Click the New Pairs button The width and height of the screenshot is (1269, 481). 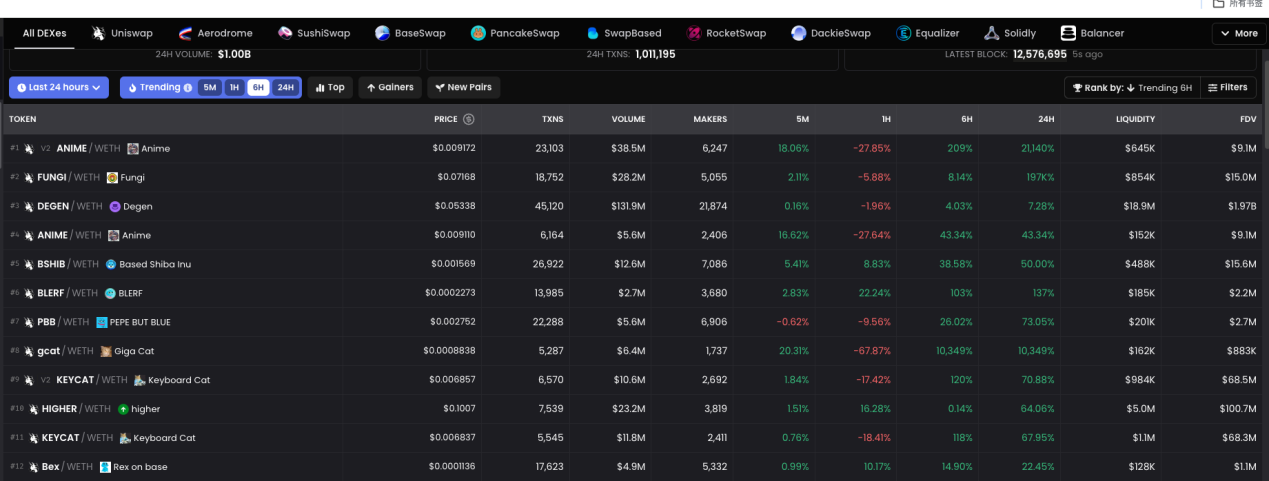[x=464, y=88]
